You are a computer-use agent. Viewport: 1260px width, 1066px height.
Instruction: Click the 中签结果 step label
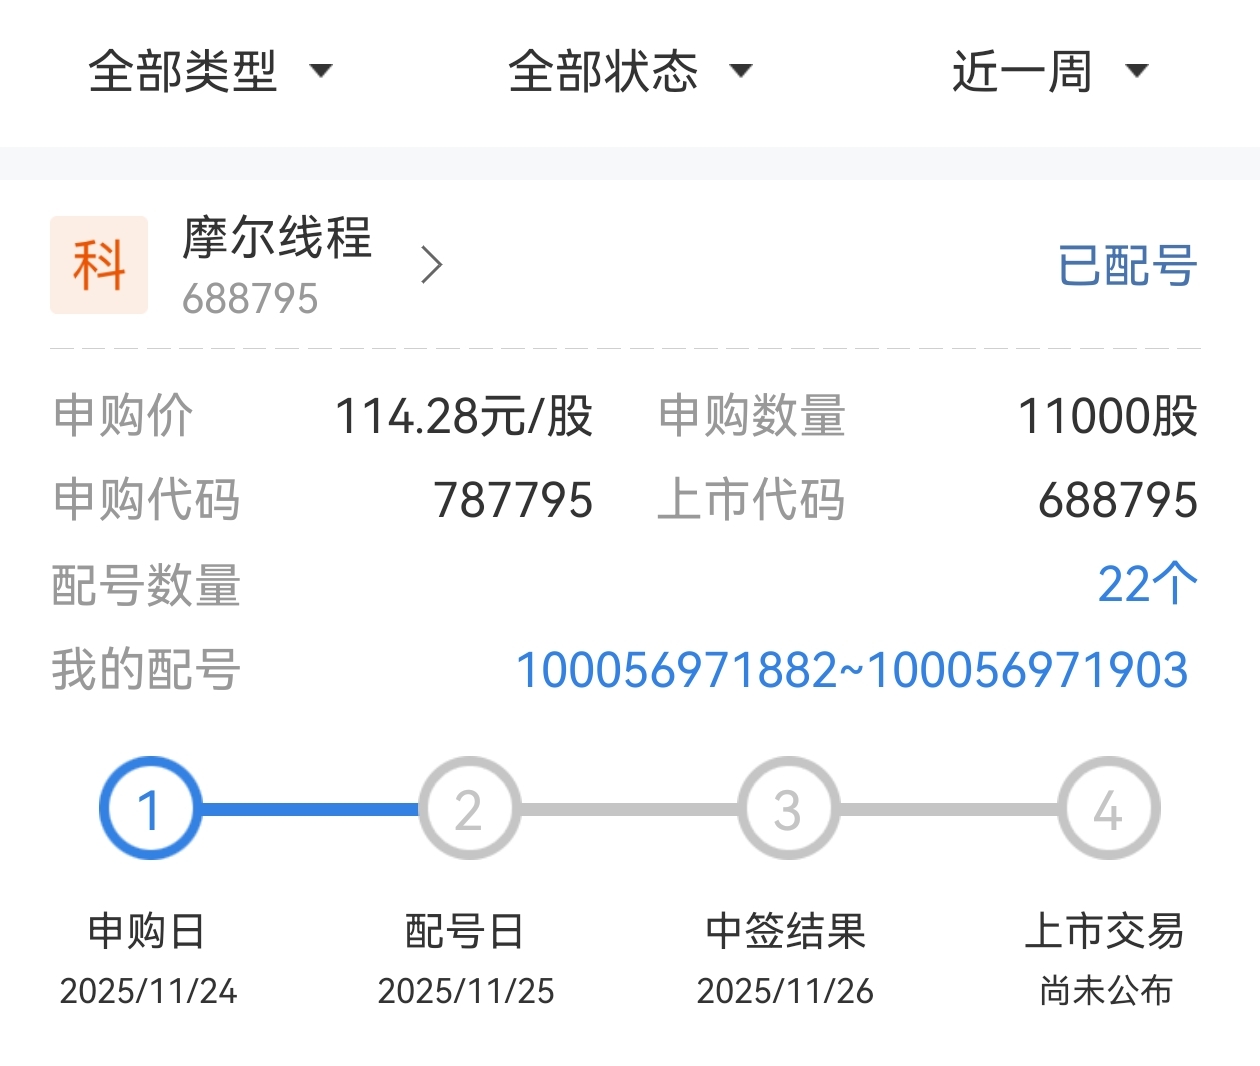pos(785,931)
